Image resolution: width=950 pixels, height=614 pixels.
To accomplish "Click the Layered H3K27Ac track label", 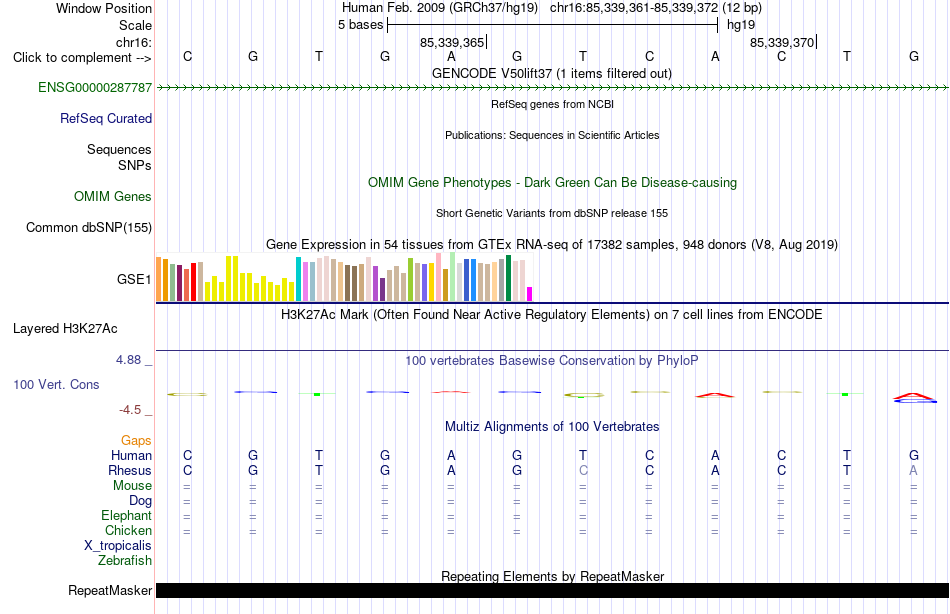I will coord(65,329).
